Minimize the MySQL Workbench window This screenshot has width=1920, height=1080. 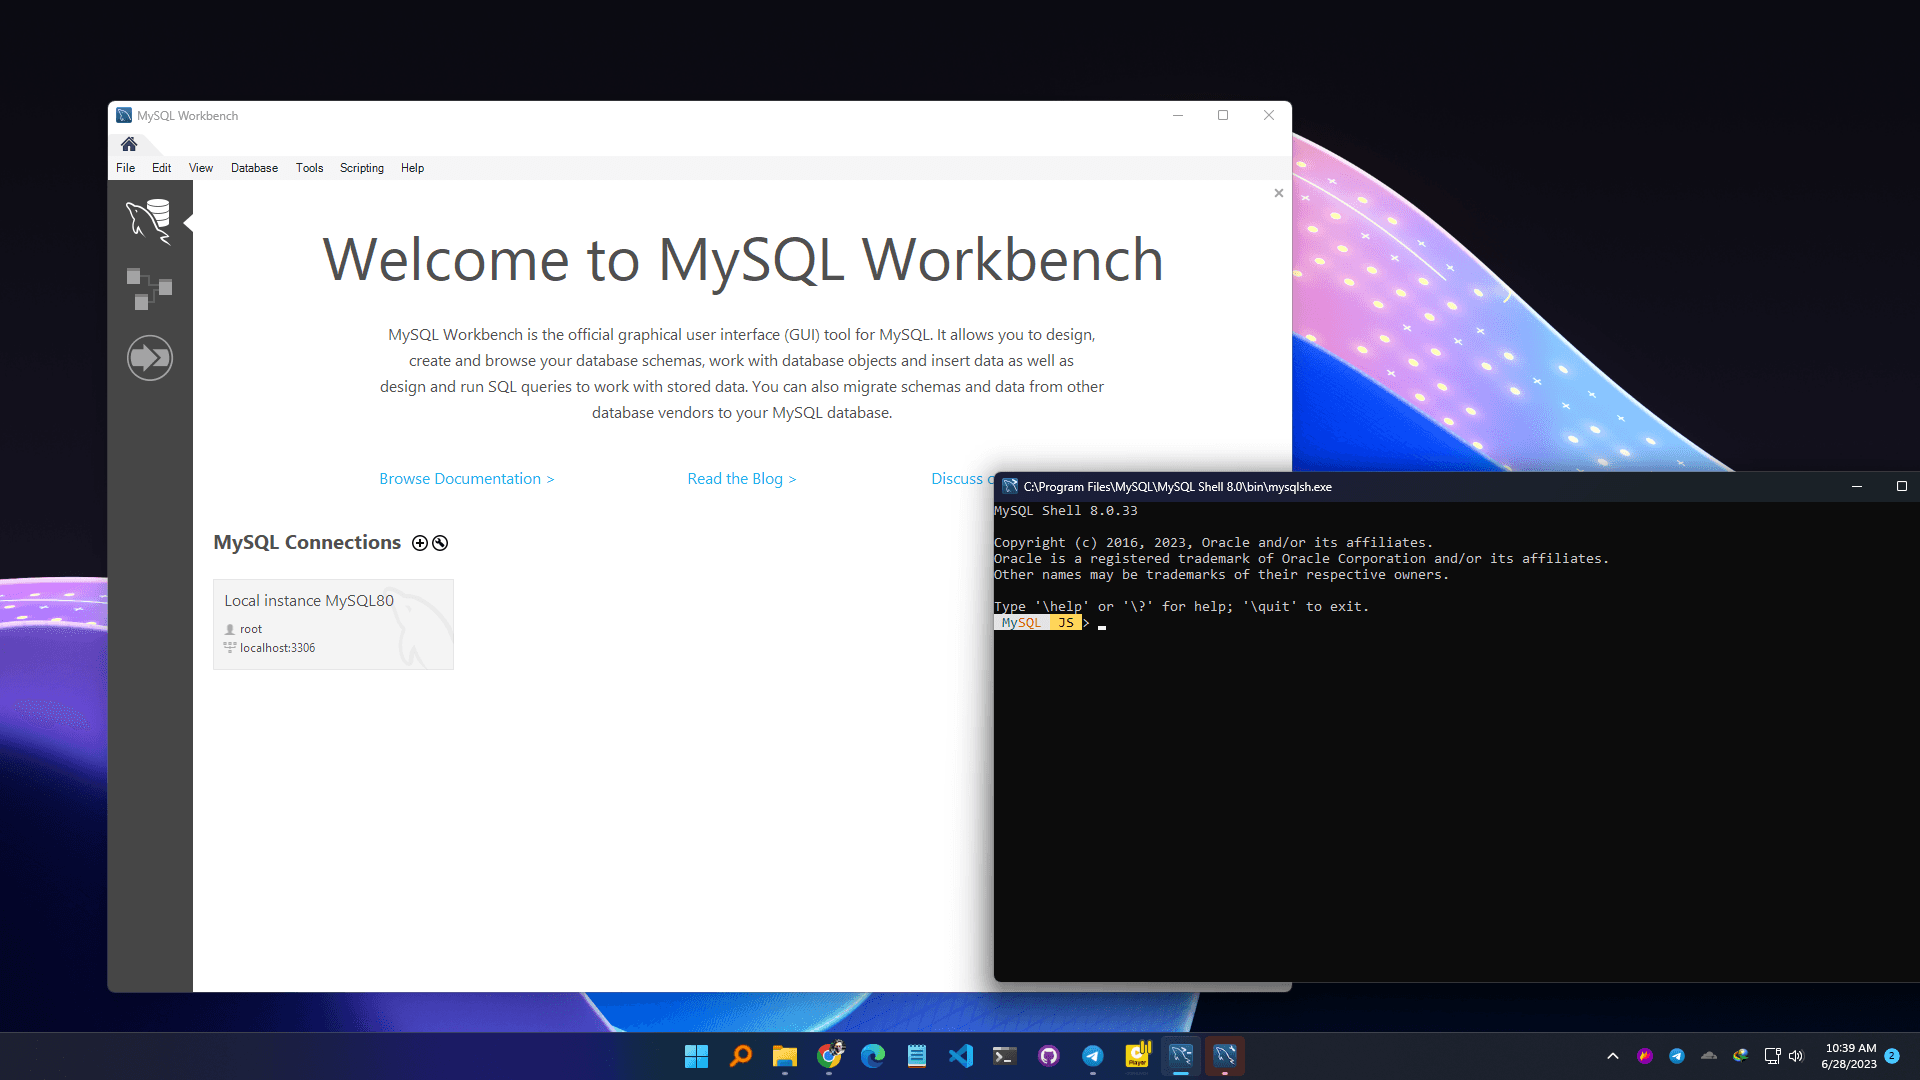pyautogui.click(x=1178, y=116)
